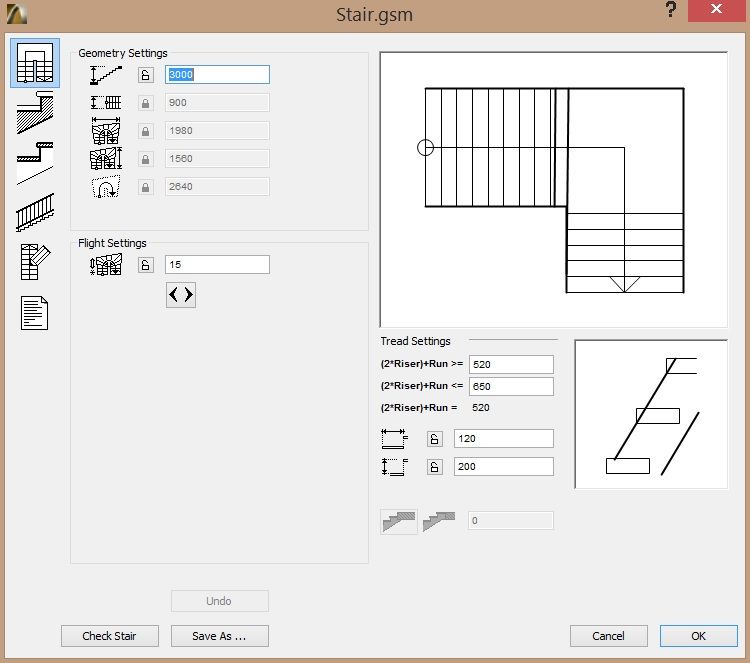Click the tread depth icon next to 120
Viewport: 750px width, 663px height.
394,439
